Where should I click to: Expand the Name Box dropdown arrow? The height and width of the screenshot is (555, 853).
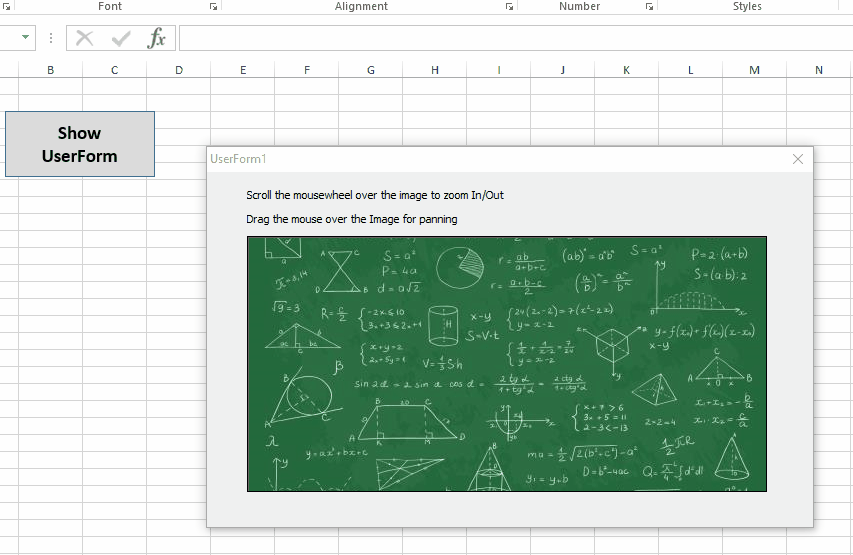[x=25, y=38]
